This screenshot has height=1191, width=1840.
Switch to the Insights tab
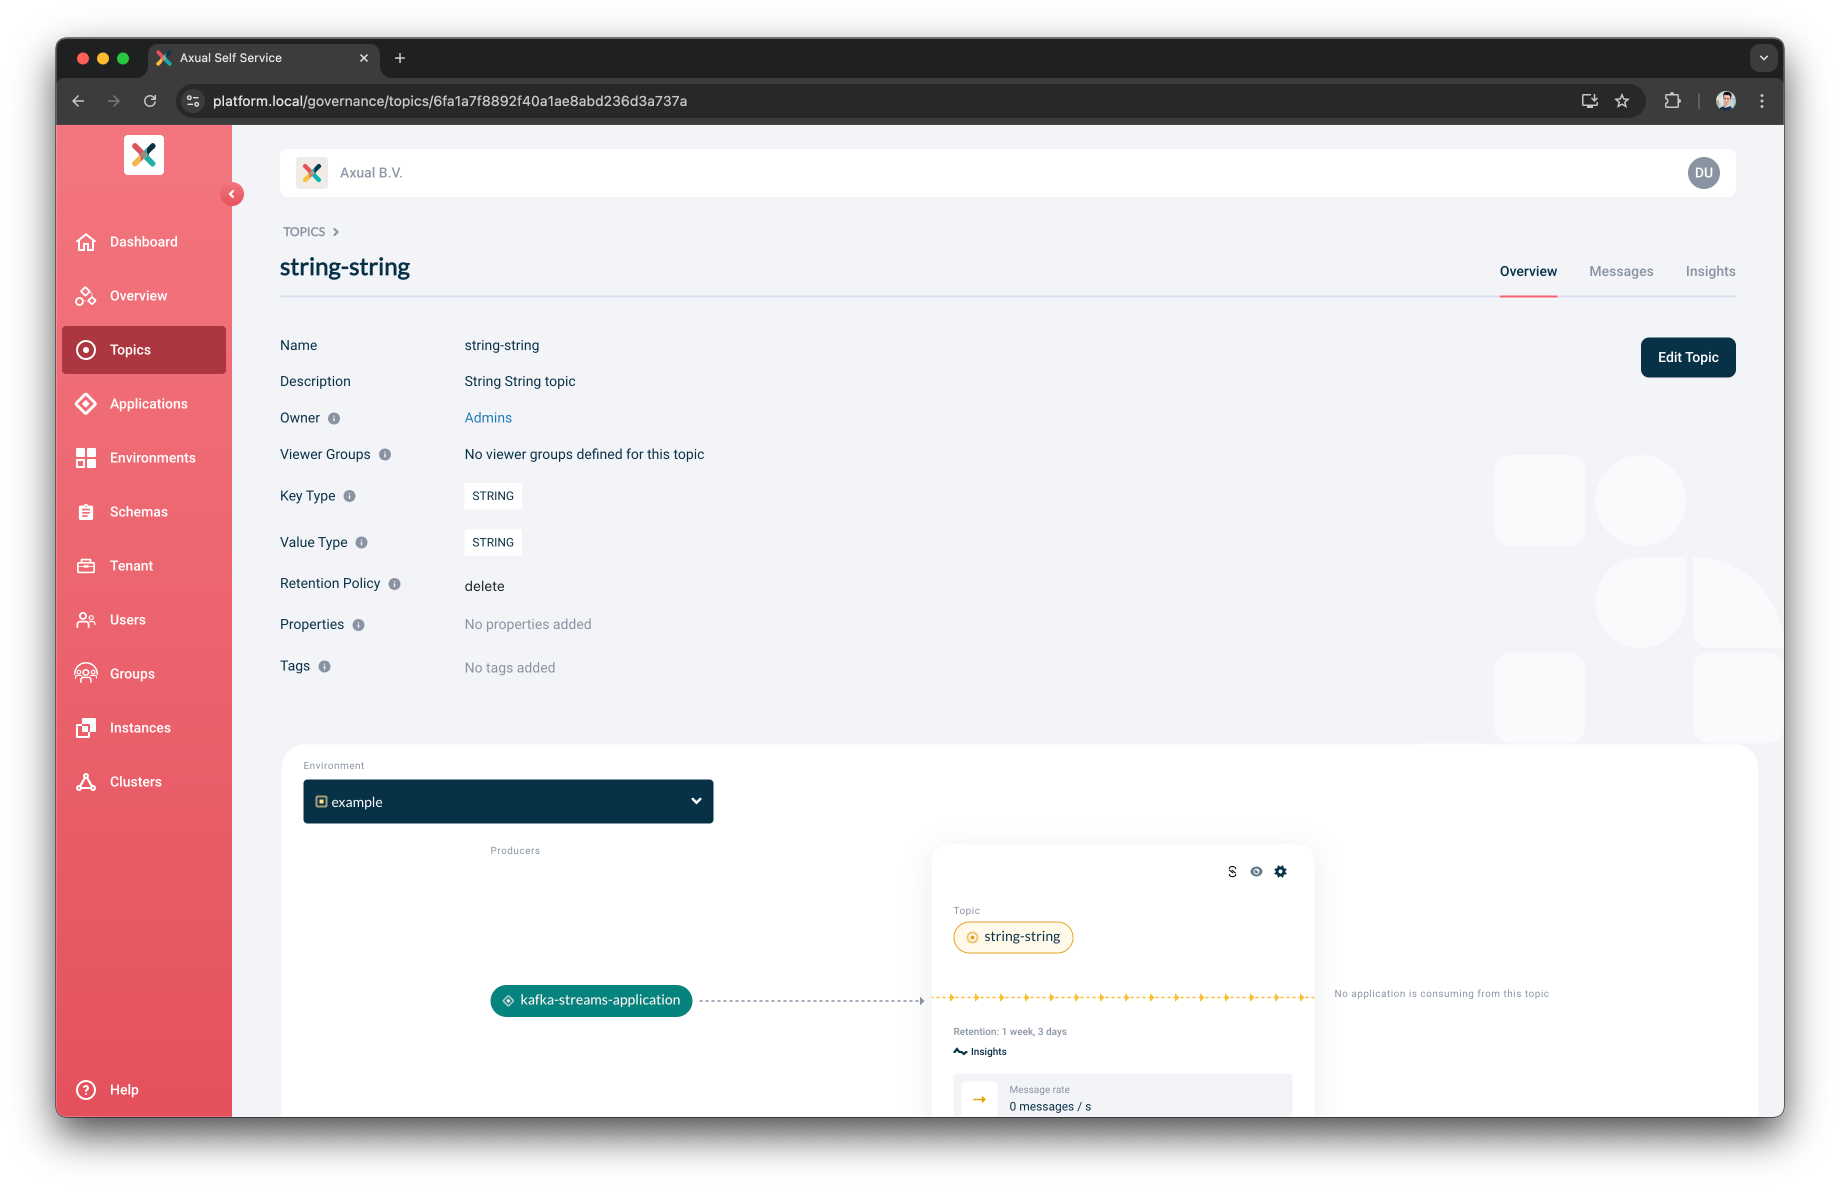pyautogui.click(x=1710, y=272)
